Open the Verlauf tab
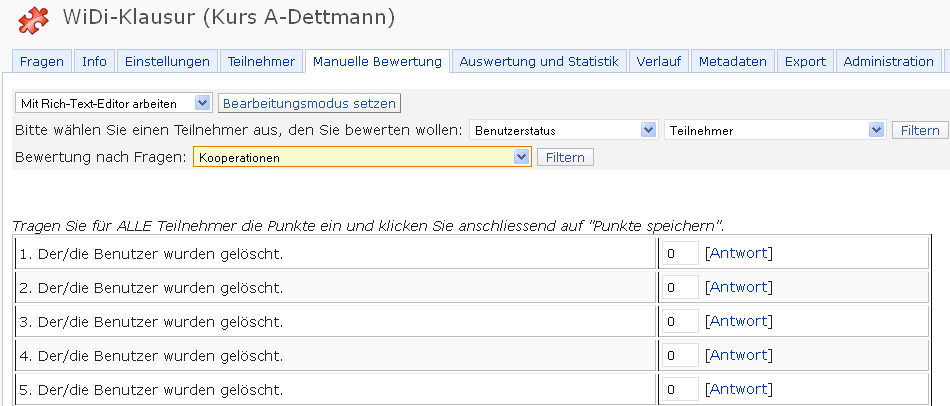950x406 pixels. pos(658,62)
